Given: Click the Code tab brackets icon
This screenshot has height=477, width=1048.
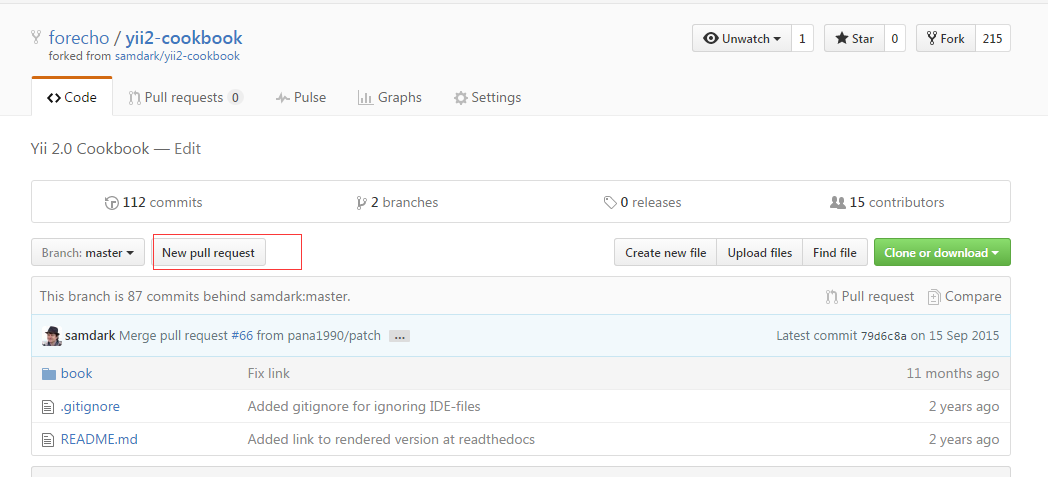Looking at the screenshot, I should (53, 98).
